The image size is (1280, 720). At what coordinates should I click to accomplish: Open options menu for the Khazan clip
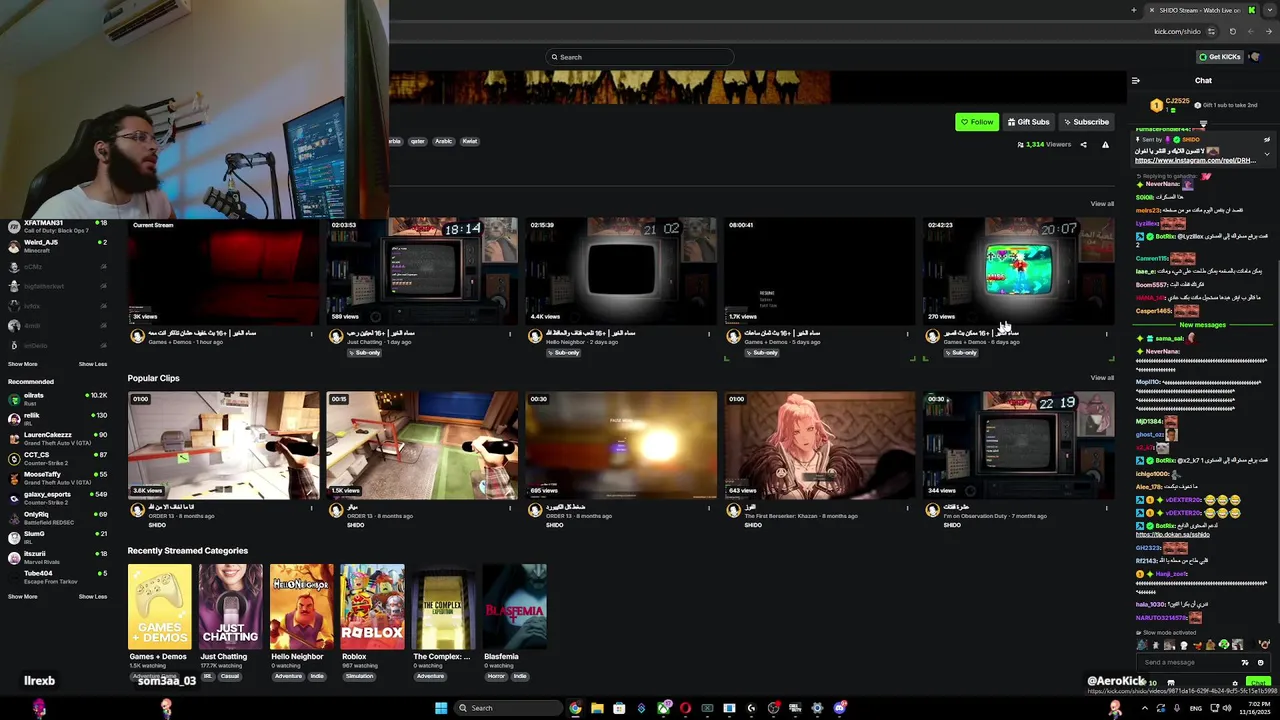tap(908, 508)
